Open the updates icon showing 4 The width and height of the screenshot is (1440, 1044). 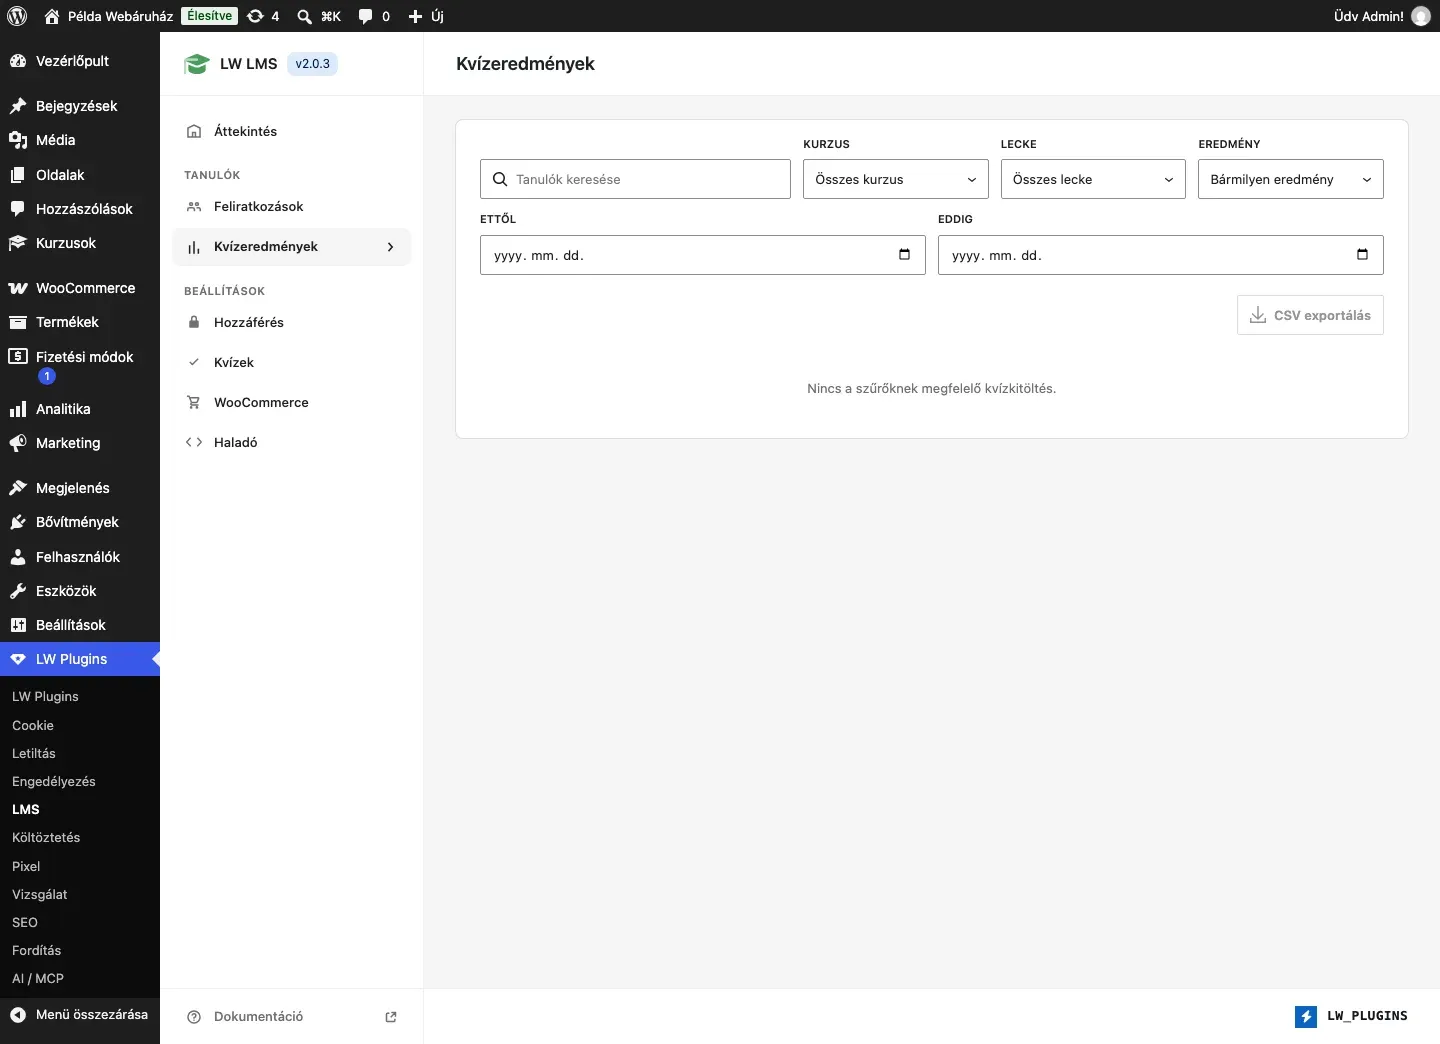[263, 16]
